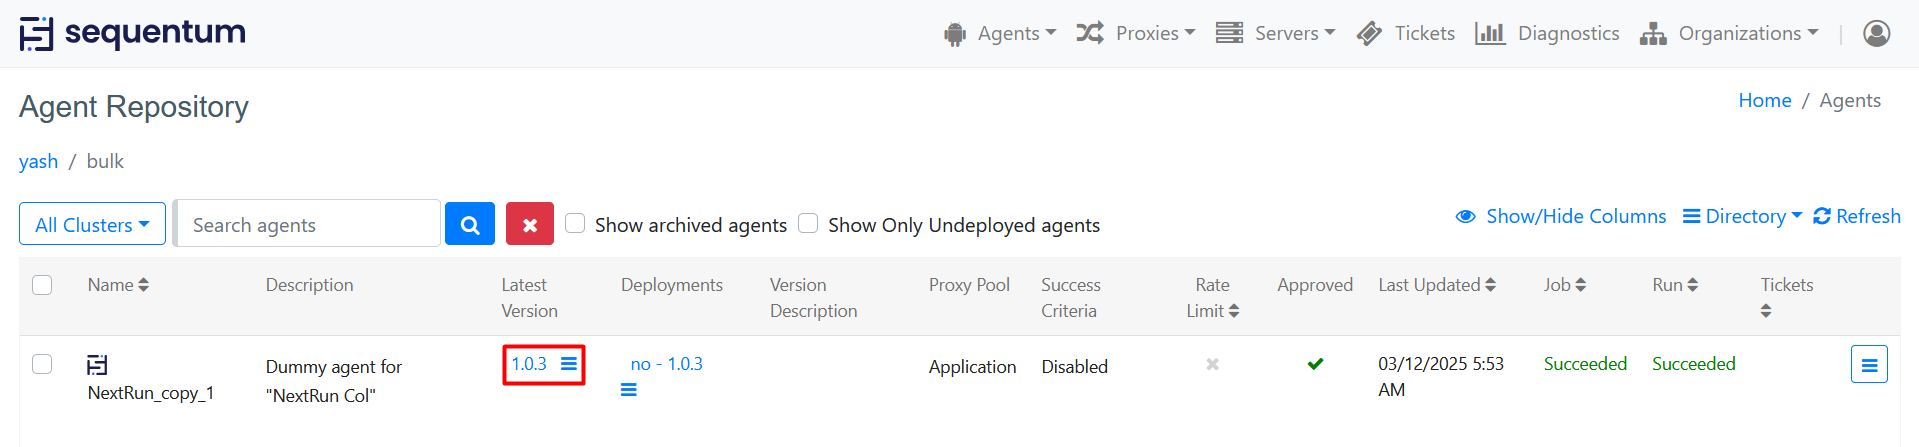Image resolution: width=1919 pixels, height=447 pixels.
Task: Open the Tickets navigation item
Action: click(x=1406, y=33)
